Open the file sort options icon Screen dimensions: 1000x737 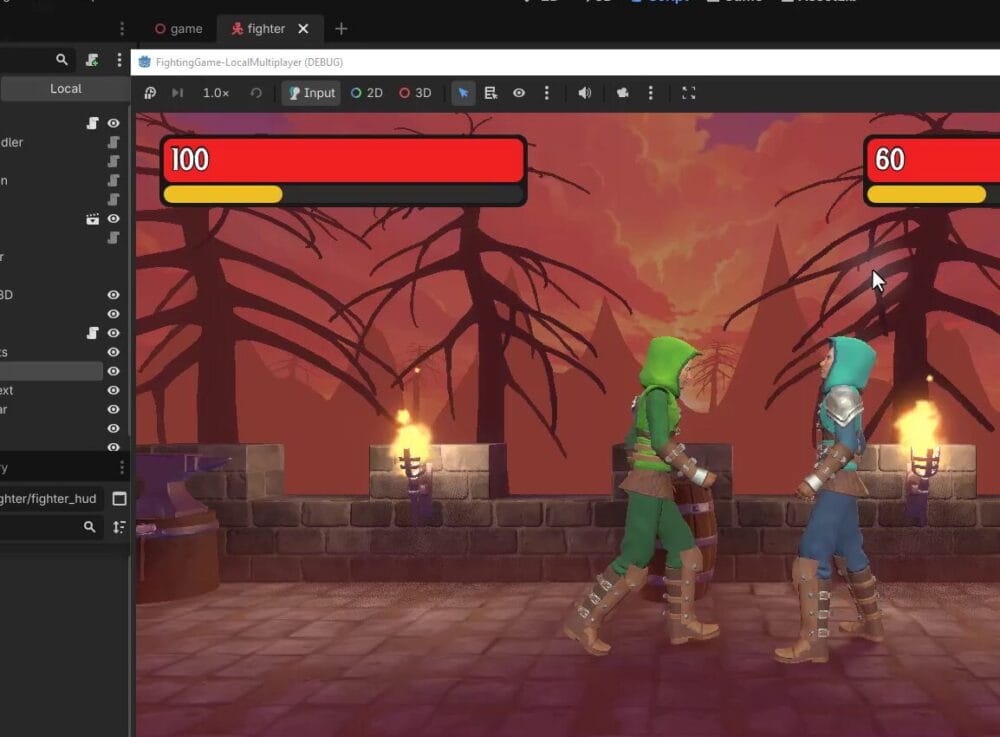click(x=119, y=527)
